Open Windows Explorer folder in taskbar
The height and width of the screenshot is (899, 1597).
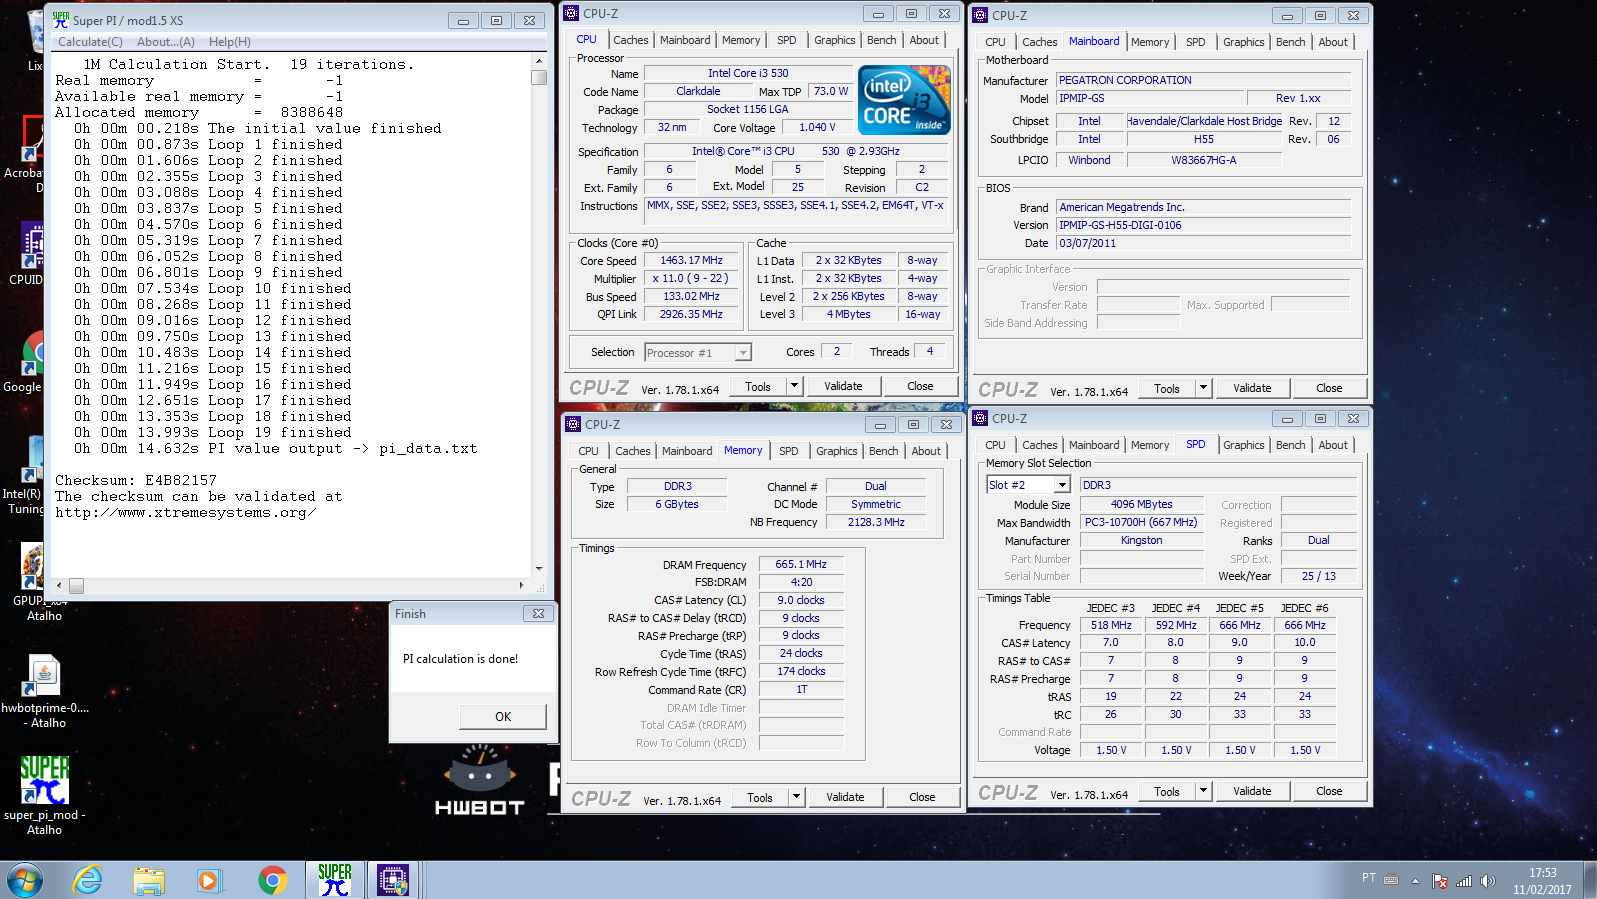[149, 880]
